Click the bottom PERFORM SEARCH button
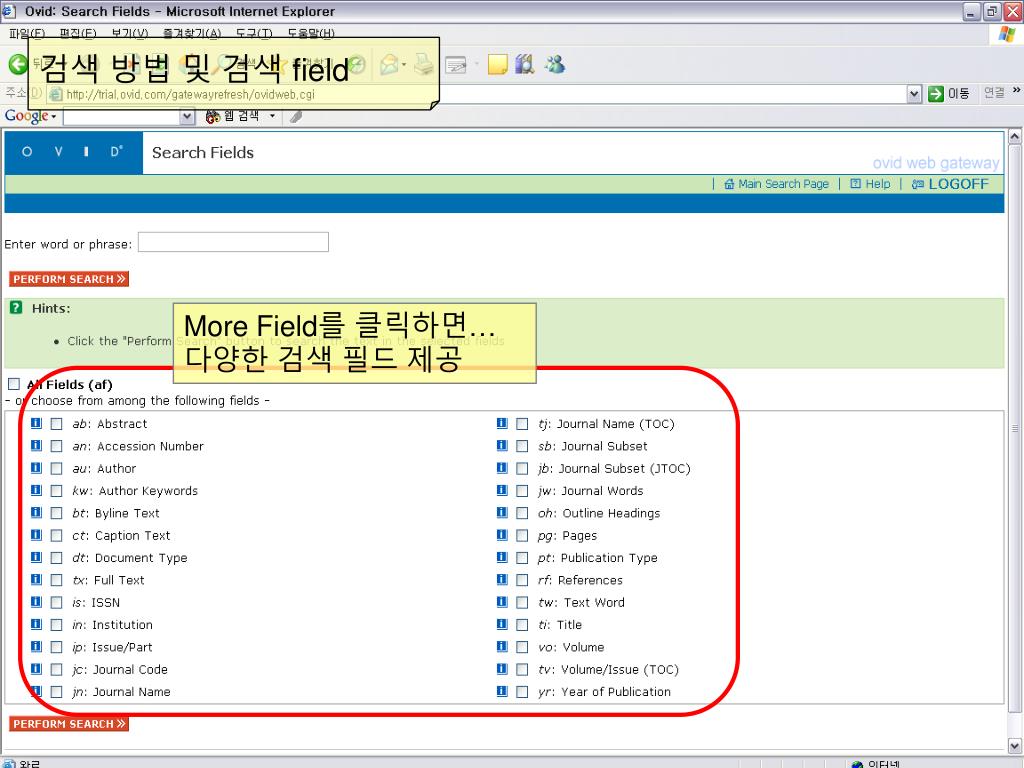1024x768 pixels. click(x=69, y=724)
